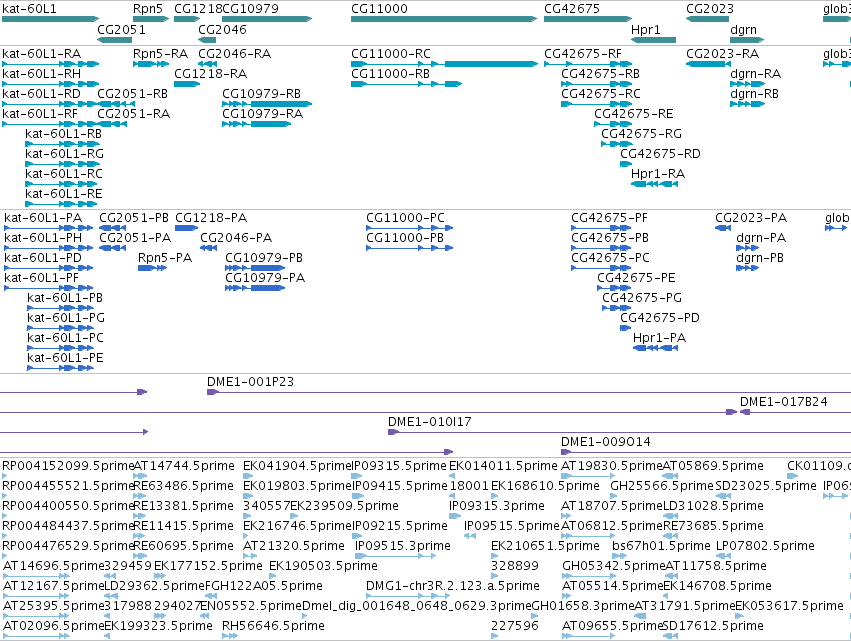Open BAC clone DME1-009O14
The width and height of the screenshot is (851, 641).
pyautogui.click(x=706, y=452)
